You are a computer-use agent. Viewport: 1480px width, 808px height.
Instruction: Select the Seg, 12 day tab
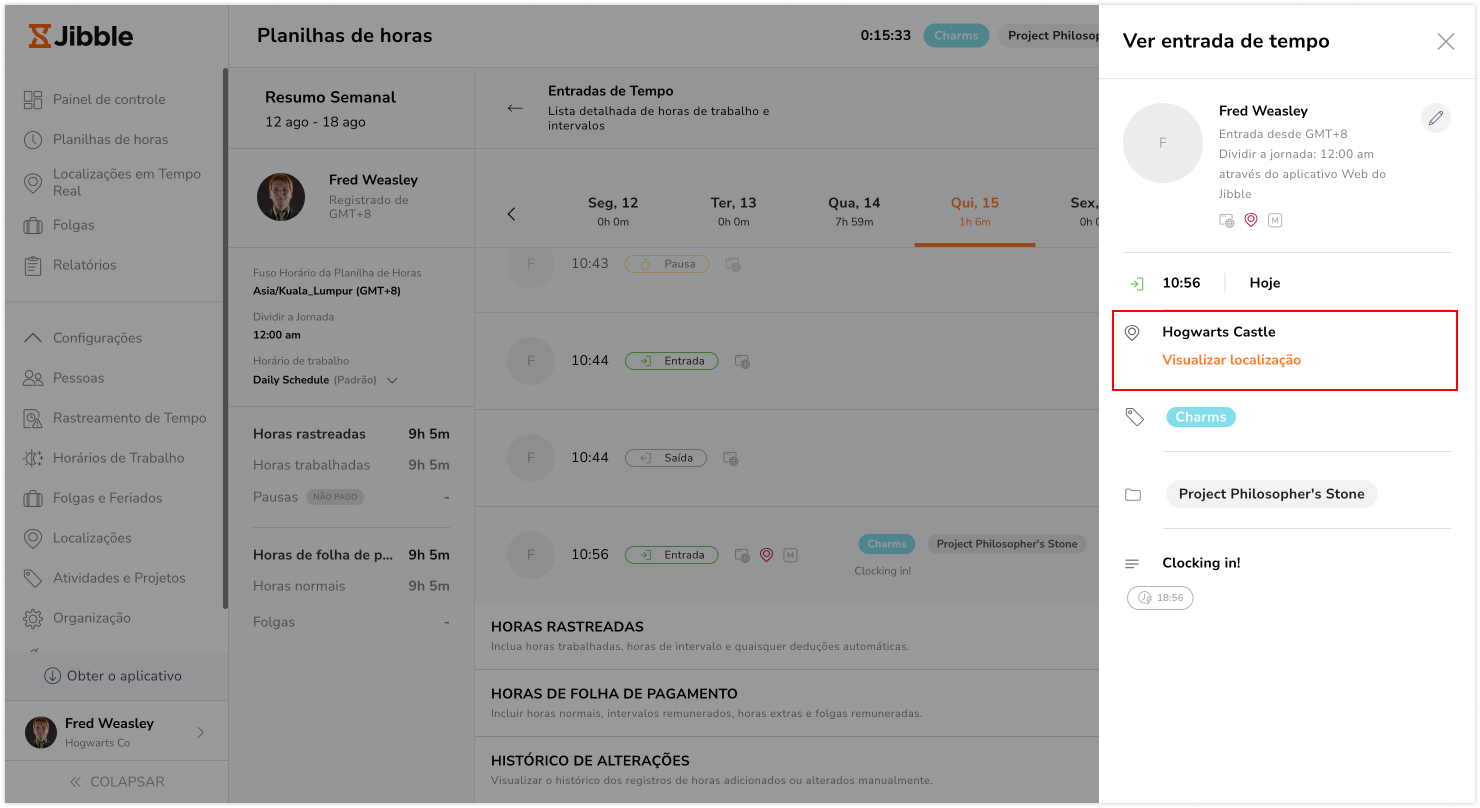(x=612, y=210)
